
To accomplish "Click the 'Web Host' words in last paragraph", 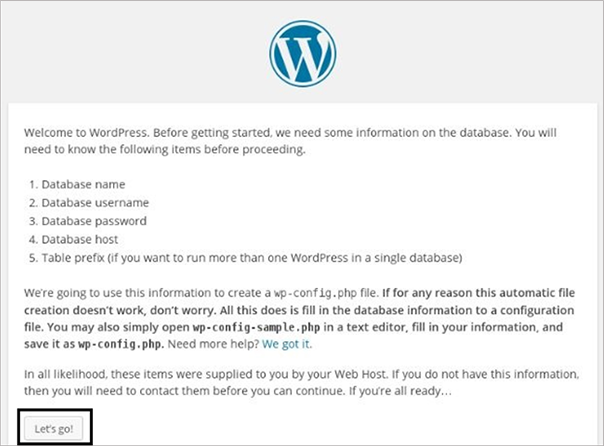I will (x=360, y=374).
